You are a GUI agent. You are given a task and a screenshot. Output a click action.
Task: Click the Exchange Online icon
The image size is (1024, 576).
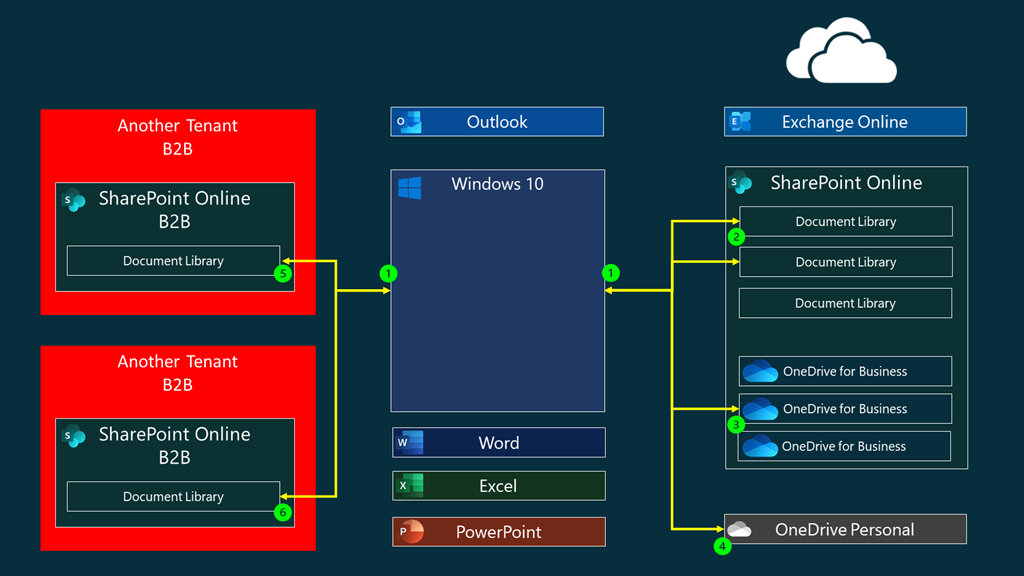(741, 122)
